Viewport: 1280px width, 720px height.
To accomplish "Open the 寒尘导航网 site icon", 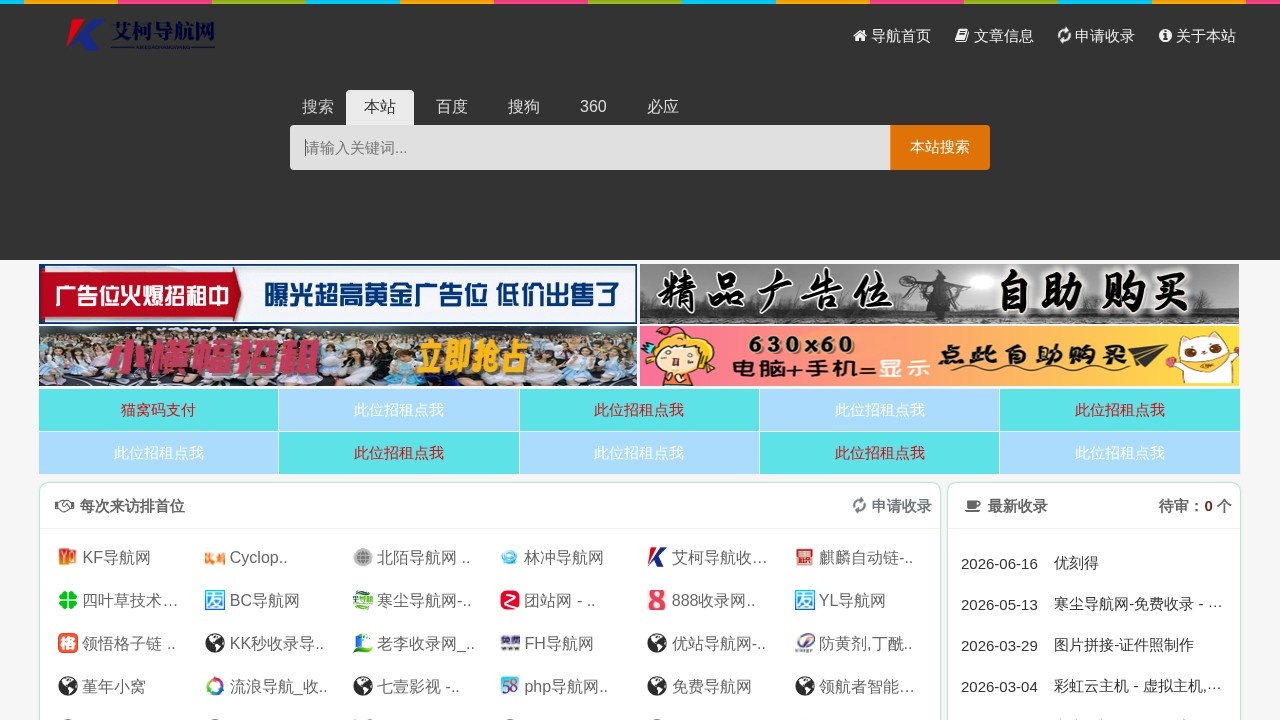I will (x=363, y=600).
